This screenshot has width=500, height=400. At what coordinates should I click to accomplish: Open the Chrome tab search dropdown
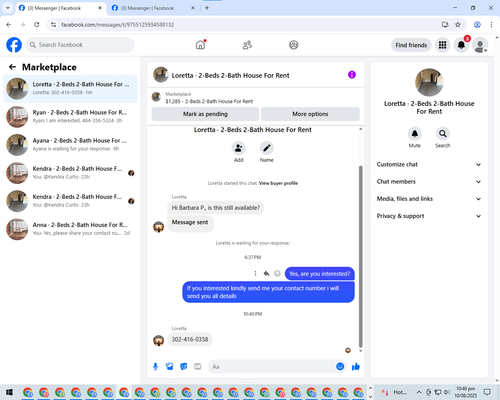[8, 8]
